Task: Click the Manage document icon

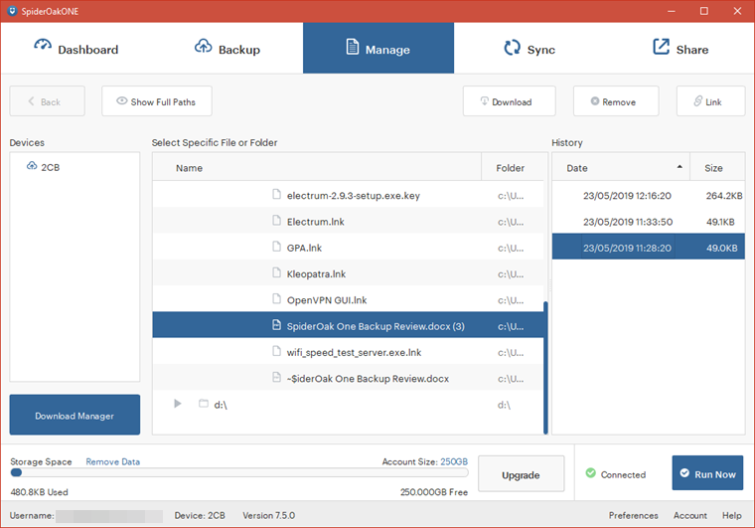Action: (352, 47)
